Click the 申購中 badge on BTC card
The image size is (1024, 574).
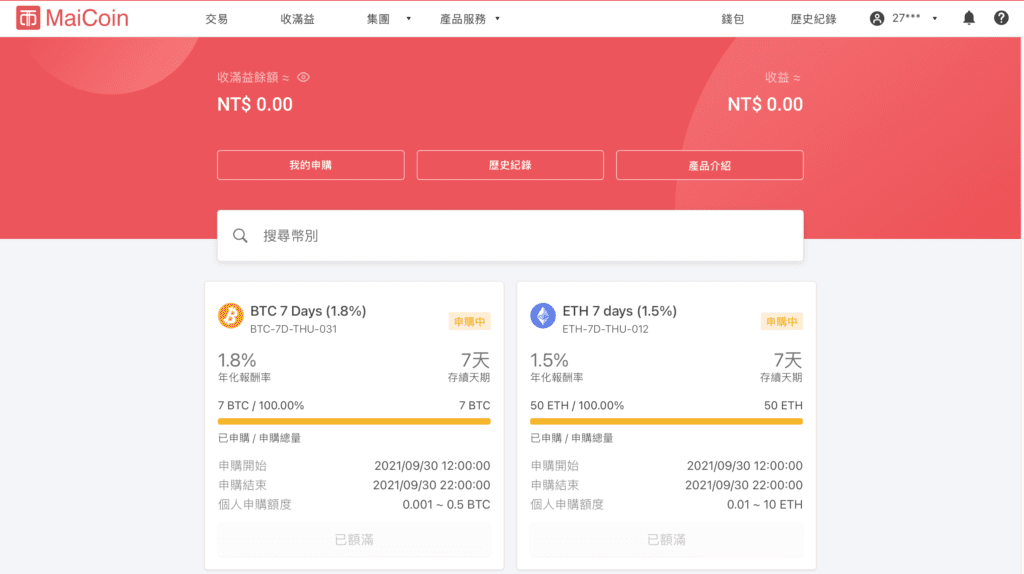(469, 321)
